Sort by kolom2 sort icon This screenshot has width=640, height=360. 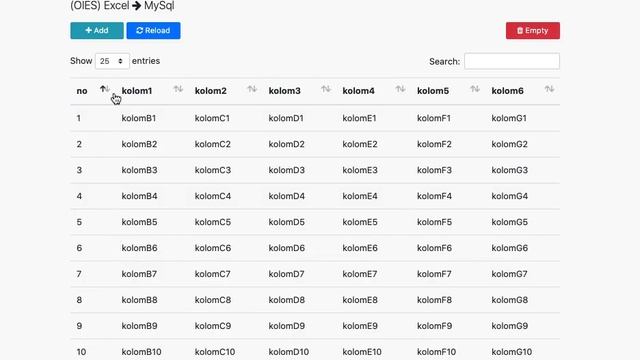click(x=252, y=89)
